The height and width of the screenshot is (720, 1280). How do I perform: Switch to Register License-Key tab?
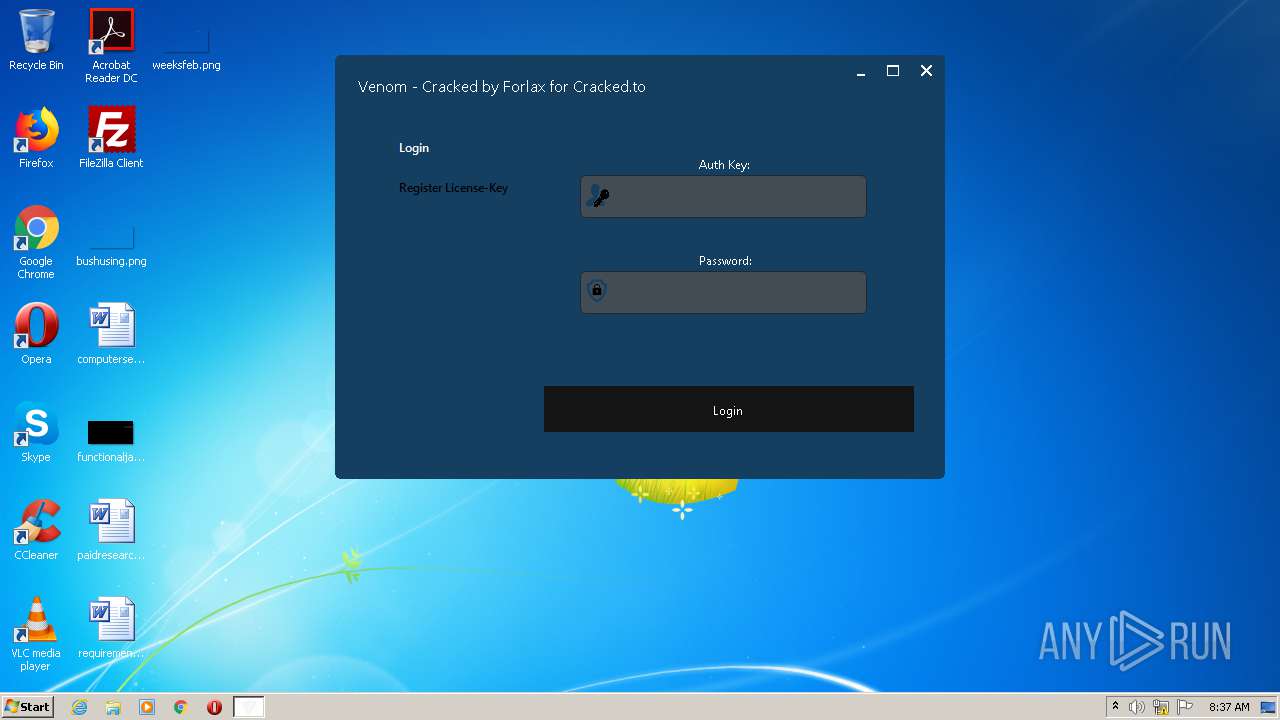pos(453,188)
